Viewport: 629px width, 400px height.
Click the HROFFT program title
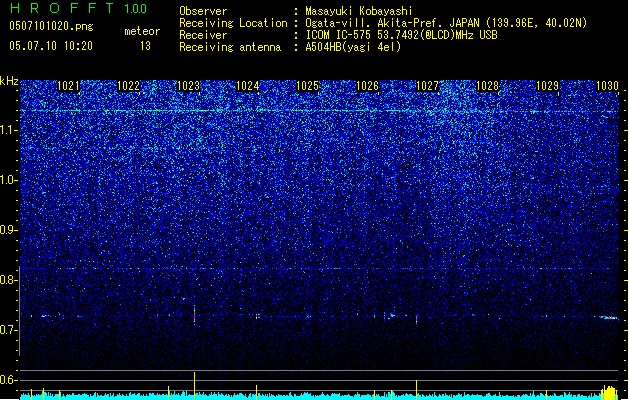point(61,8)
